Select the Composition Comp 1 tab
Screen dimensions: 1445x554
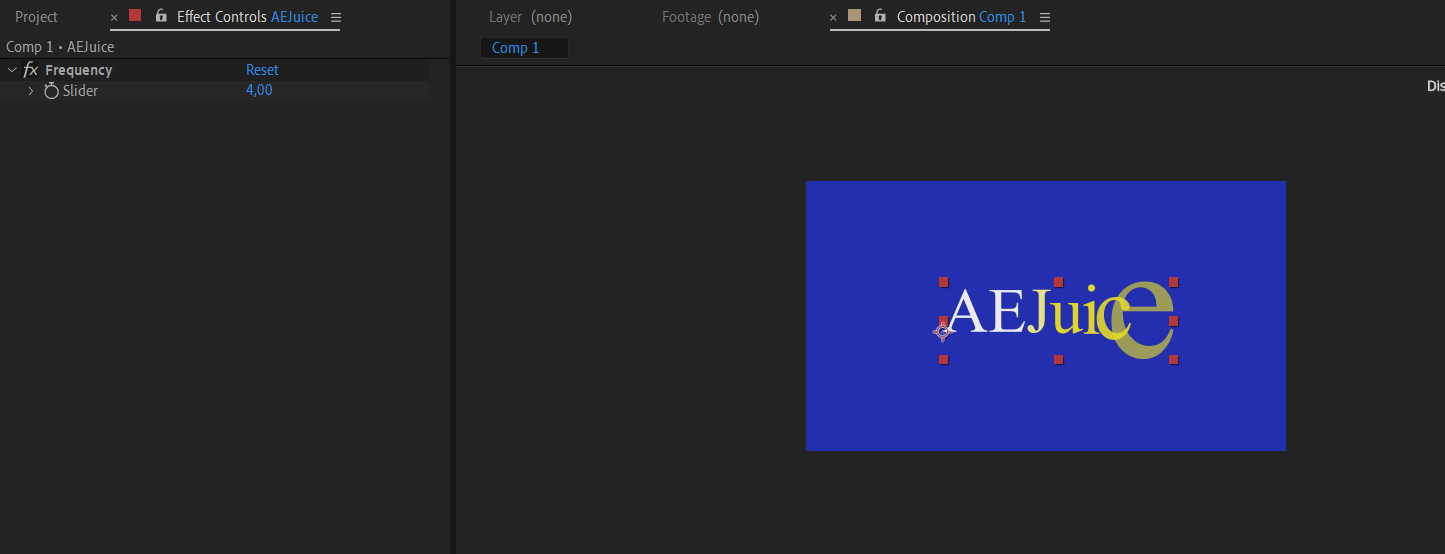pos(961,17)
